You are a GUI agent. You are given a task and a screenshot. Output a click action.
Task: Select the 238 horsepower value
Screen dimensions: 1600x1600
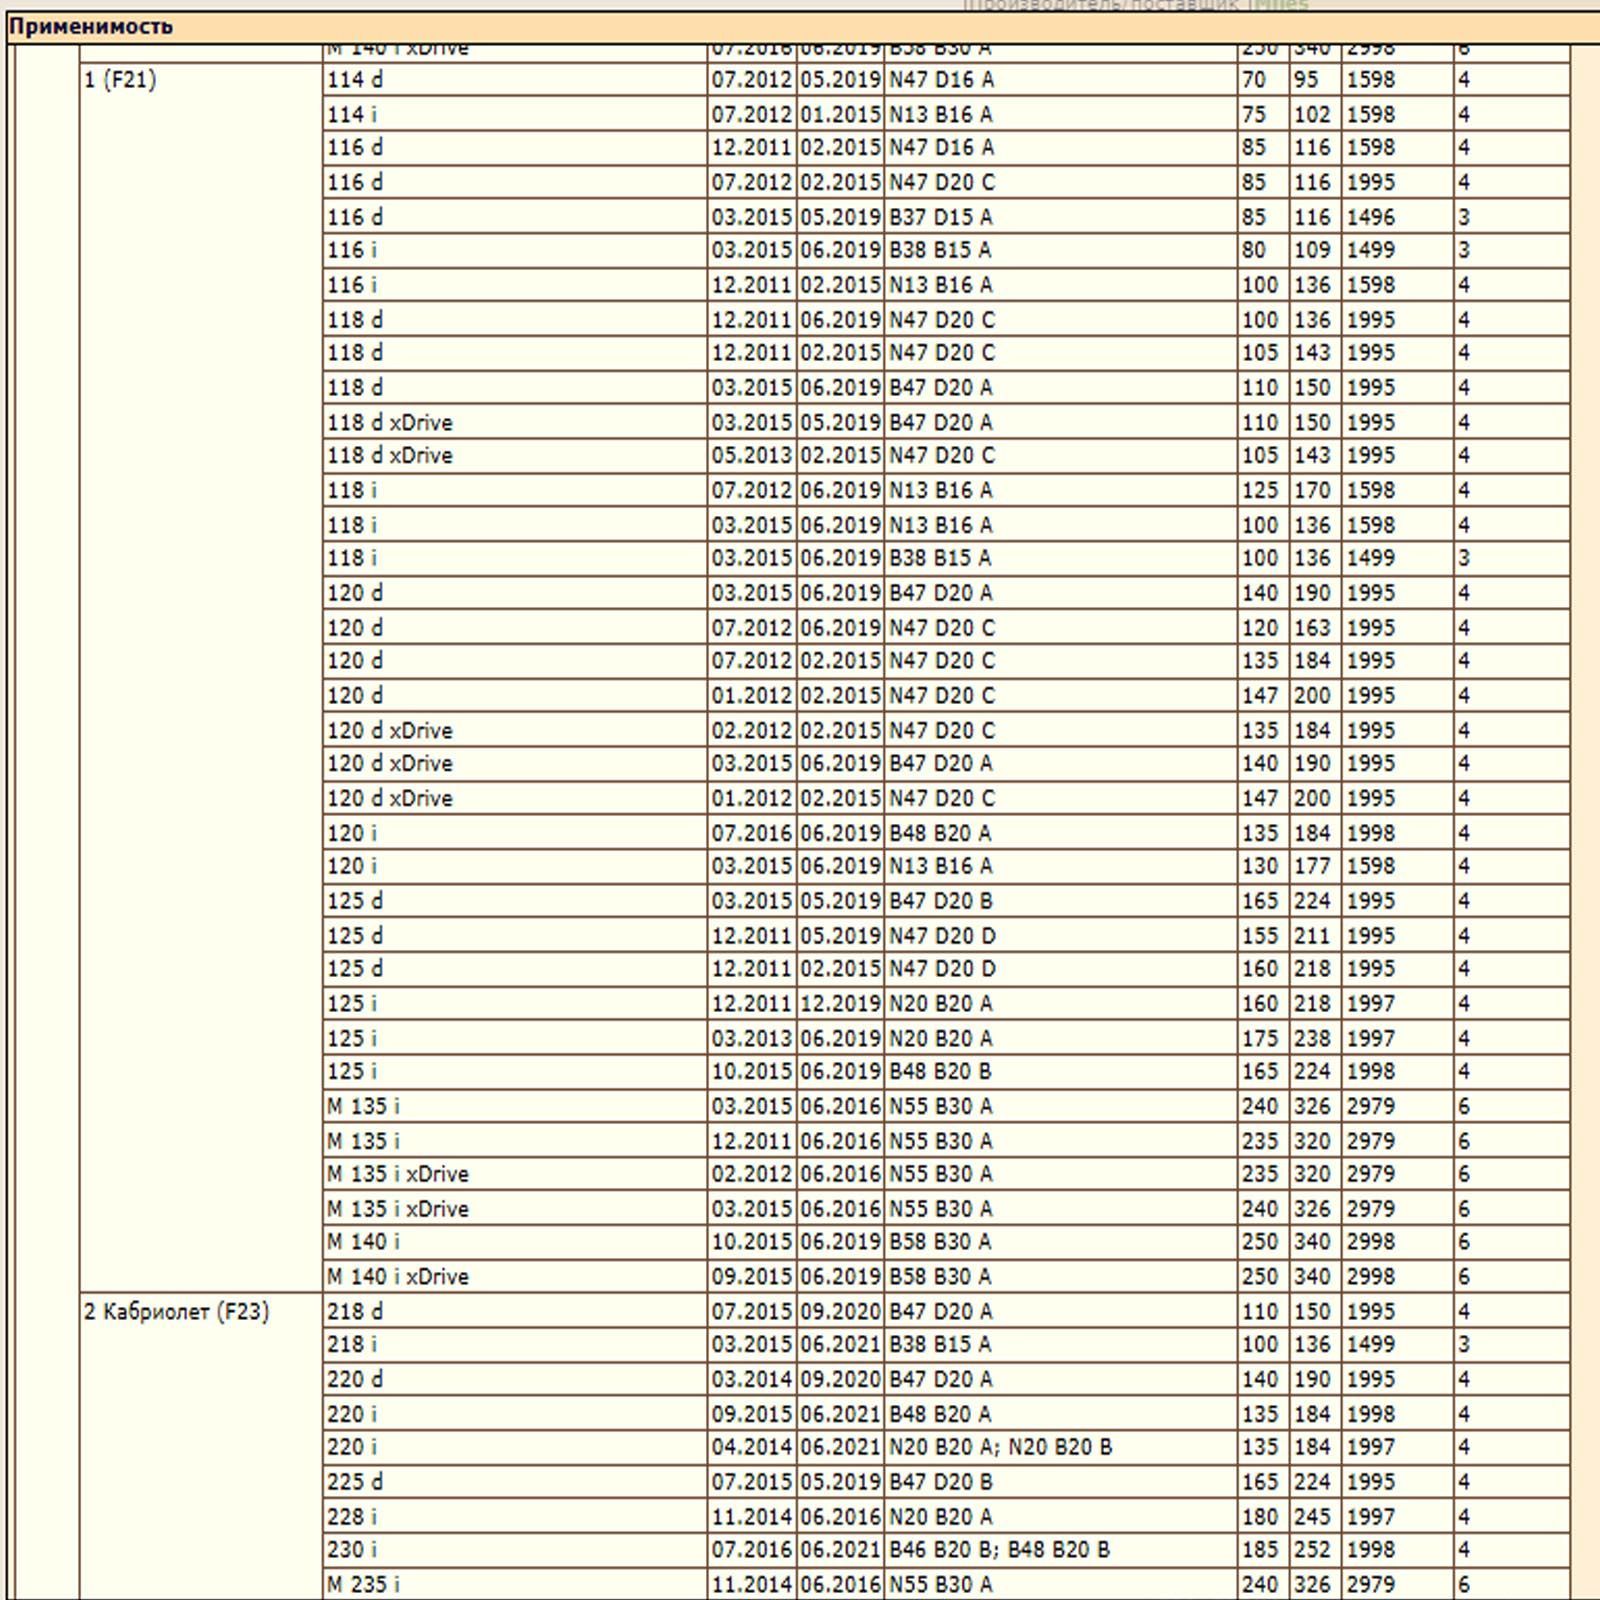point(1312,1038)
